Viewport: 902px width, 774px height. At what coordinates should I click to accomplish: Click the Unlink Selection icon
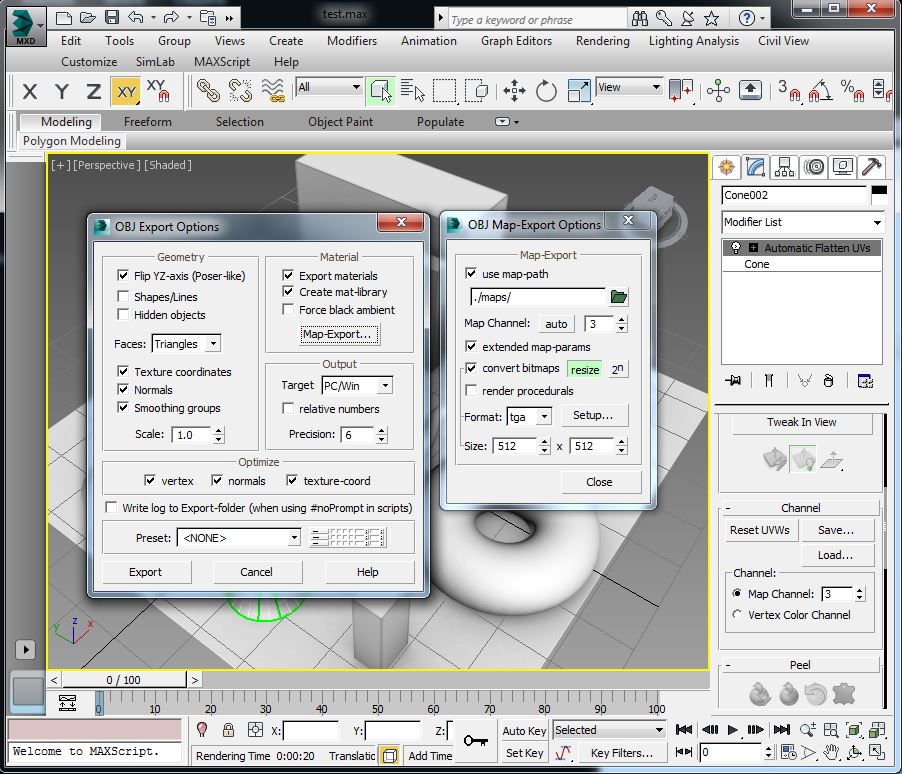point(240,90)
